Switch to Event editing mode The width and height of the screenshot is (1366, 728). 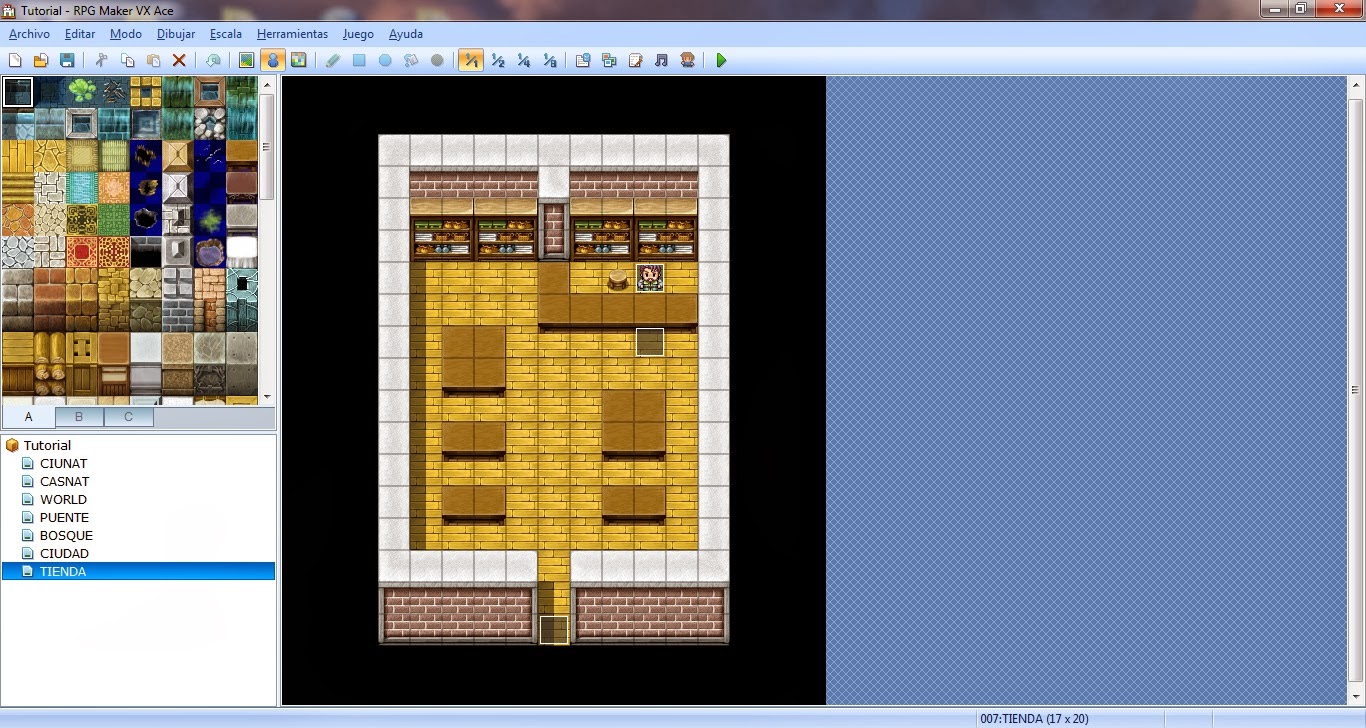[273, 60]
